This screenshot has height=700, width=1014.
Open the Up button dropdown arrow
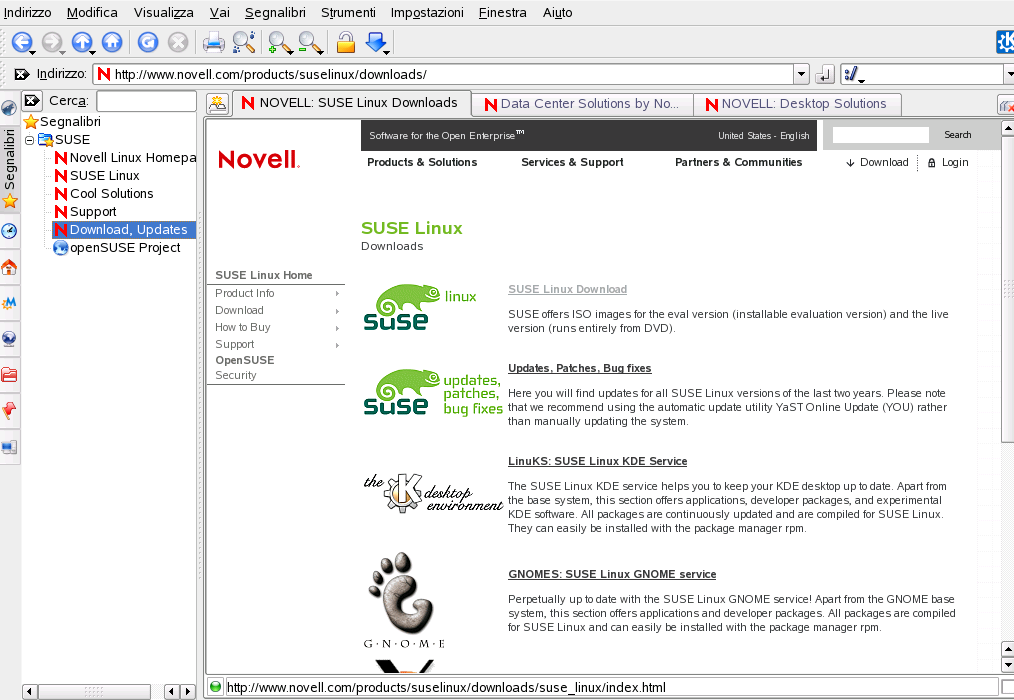pos(92,52)
